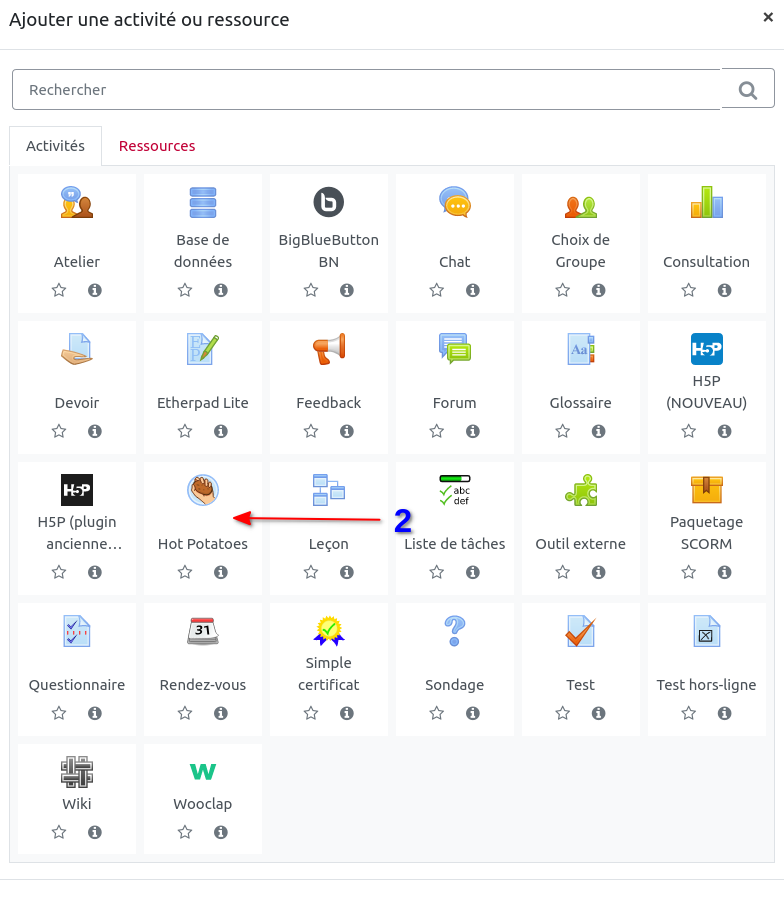The width and height of the screenshot is (784, 897).
Task: Focus the Rechercher search field
Action: coord(365,90)
